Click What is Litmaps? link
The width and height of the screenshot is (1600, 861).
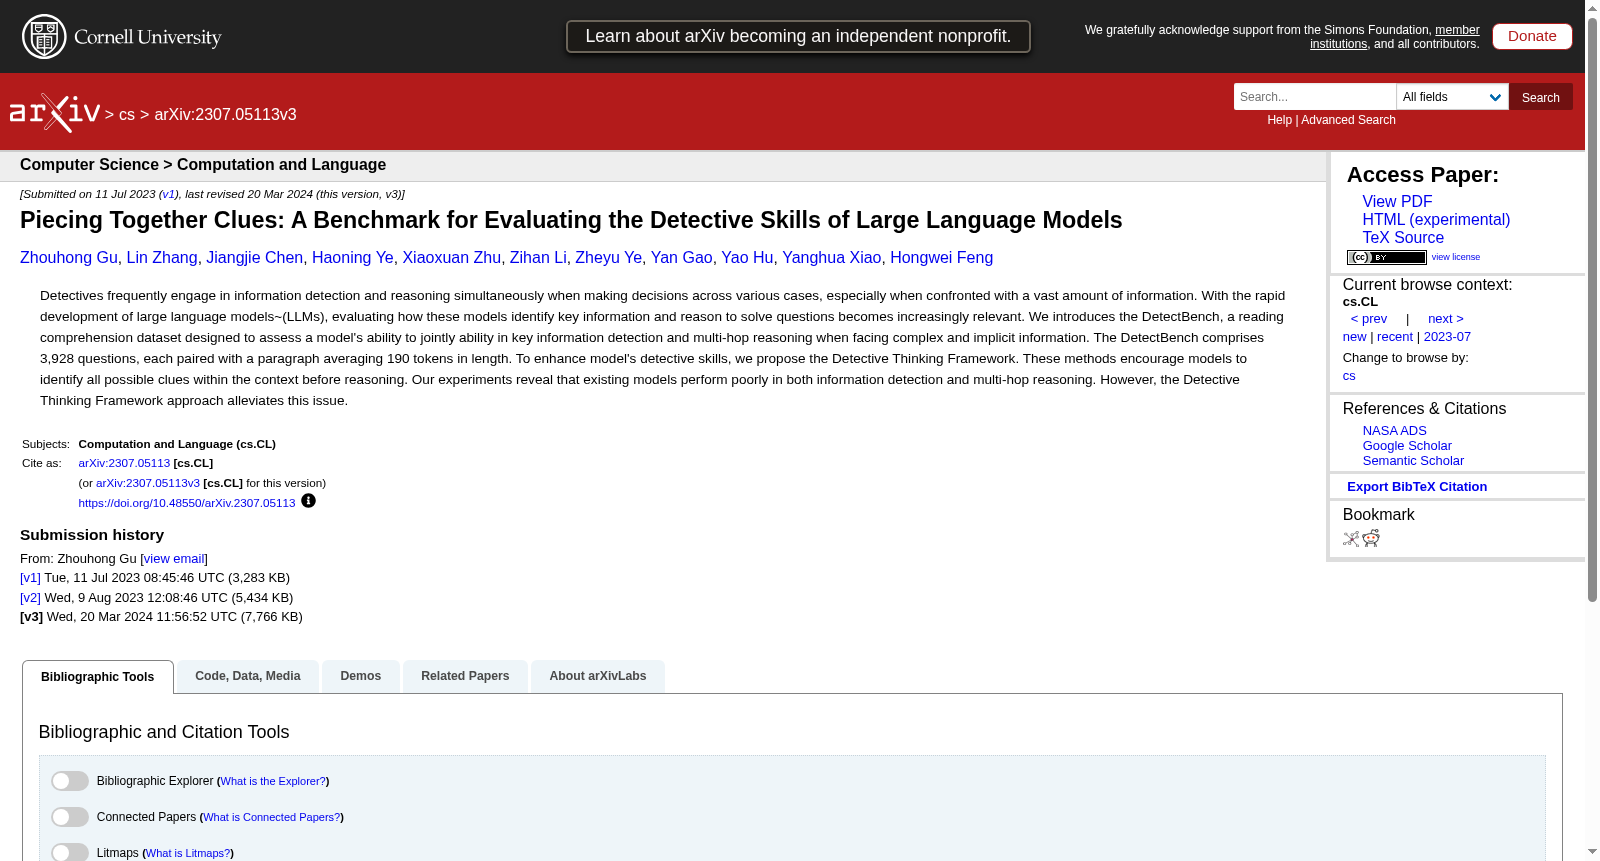pyautogui.click(x=188, y=853)
